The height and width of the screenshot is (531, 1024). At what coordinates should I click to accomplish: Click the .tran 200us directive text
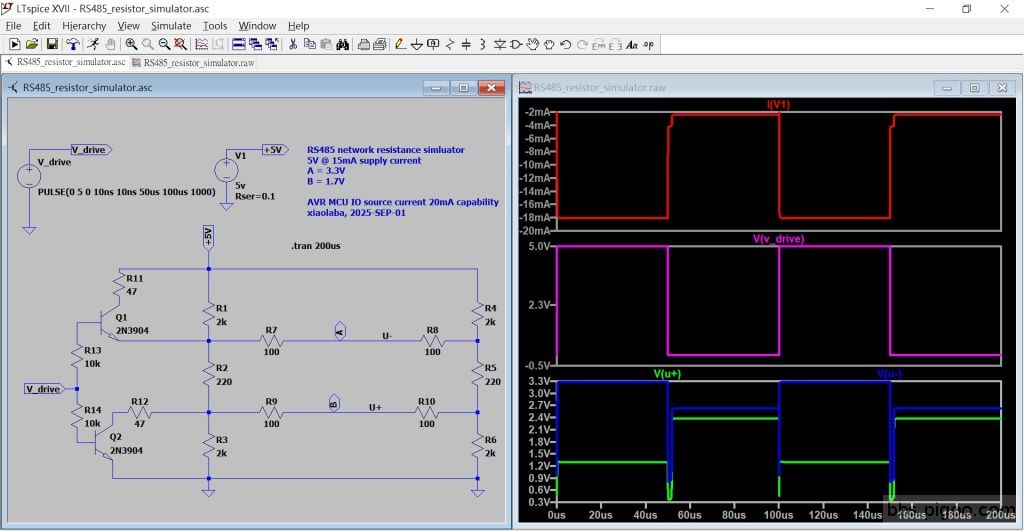click(x=315, y=245)
